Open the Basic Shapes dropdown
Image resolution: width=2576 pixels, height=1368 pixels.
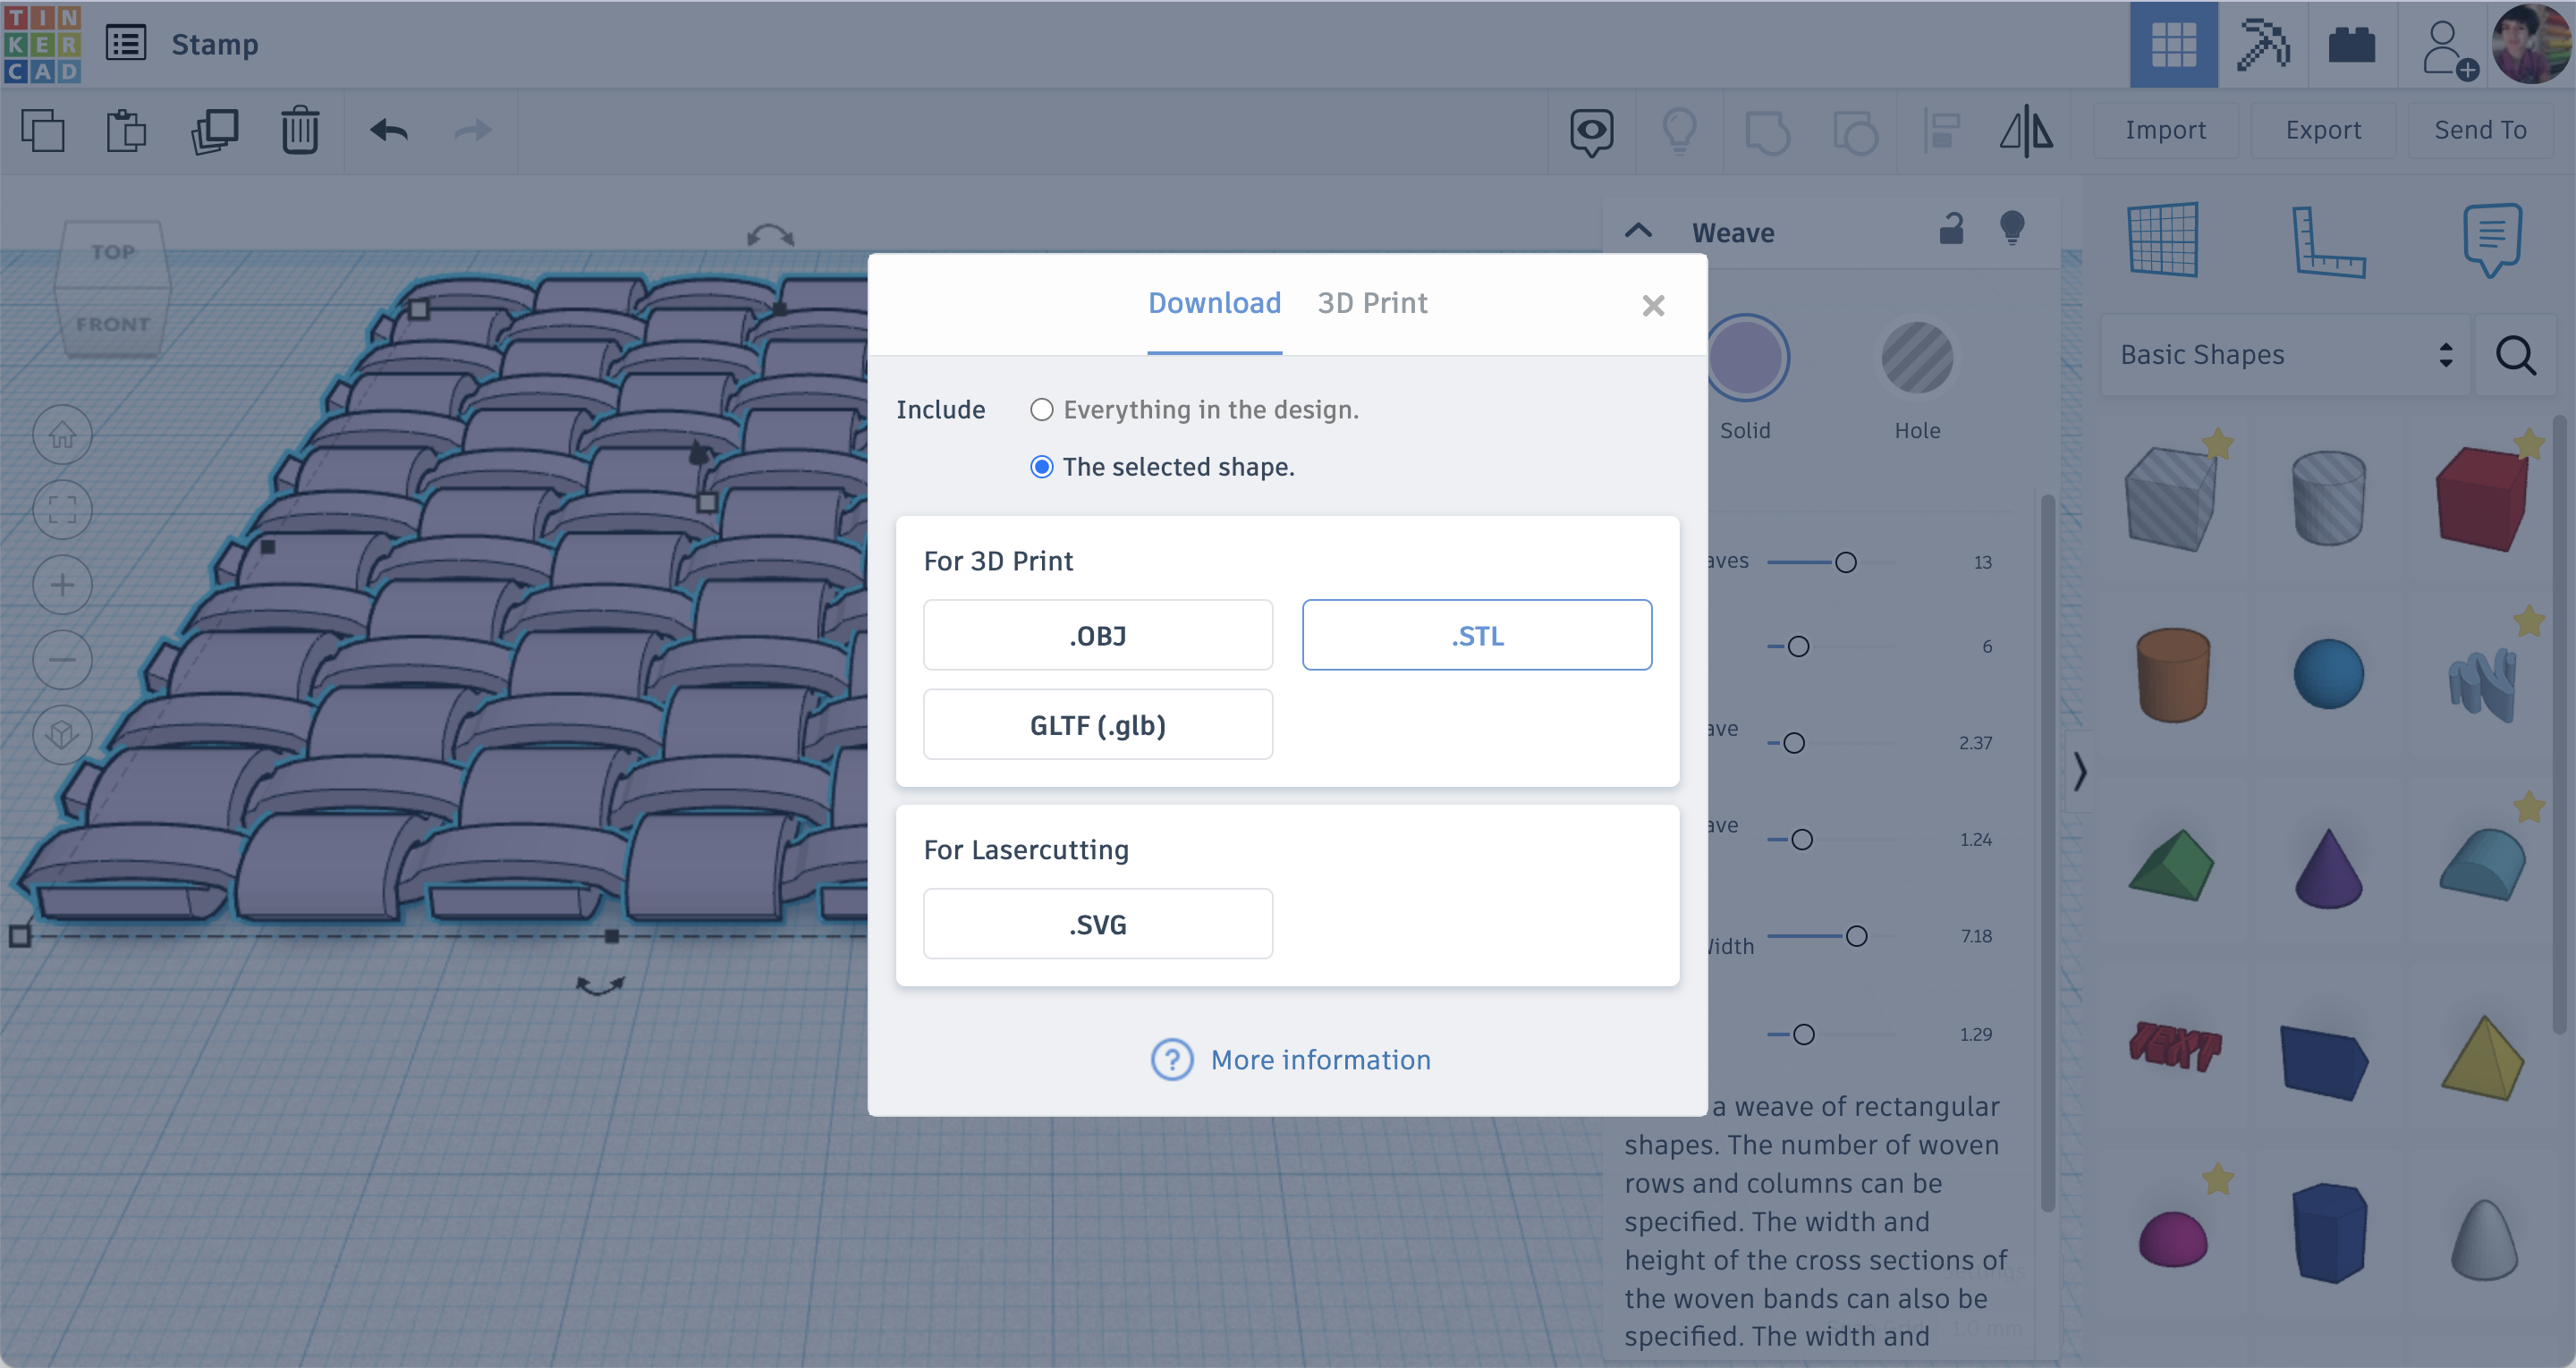coord(2285,355)
